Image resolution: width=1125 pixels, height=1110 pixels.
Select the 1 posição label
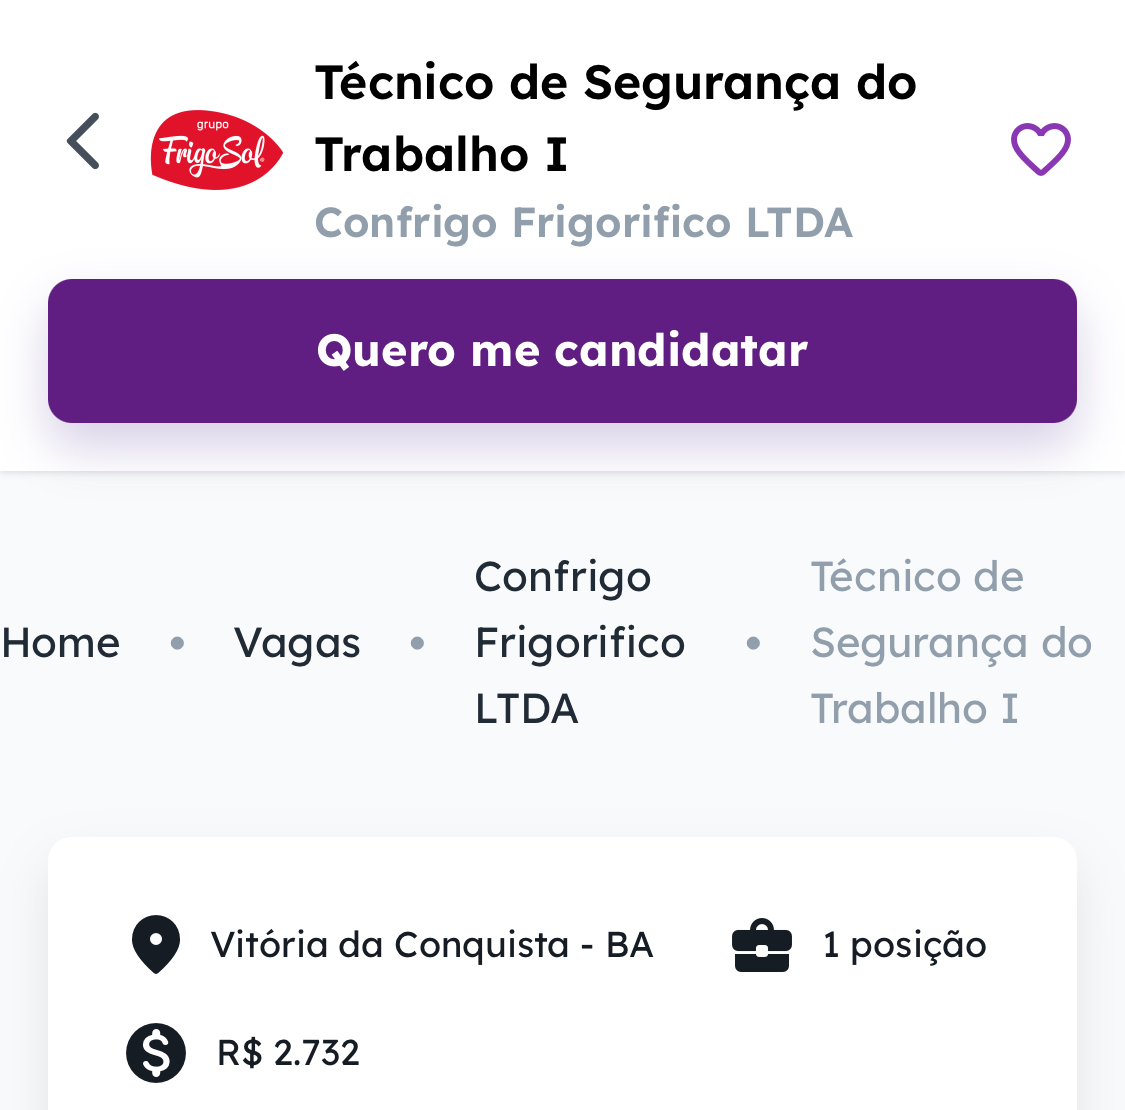click(x=905, y=946)
